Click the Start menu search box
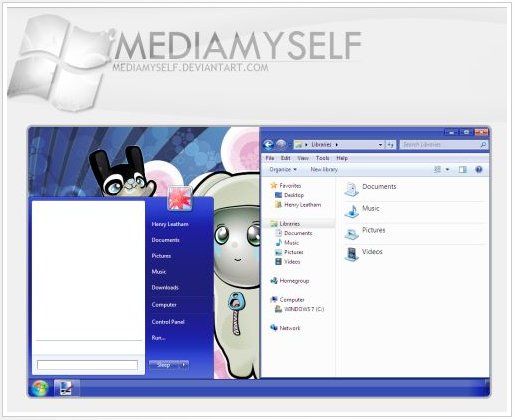 pyautogui.click(x=87, y=365)
